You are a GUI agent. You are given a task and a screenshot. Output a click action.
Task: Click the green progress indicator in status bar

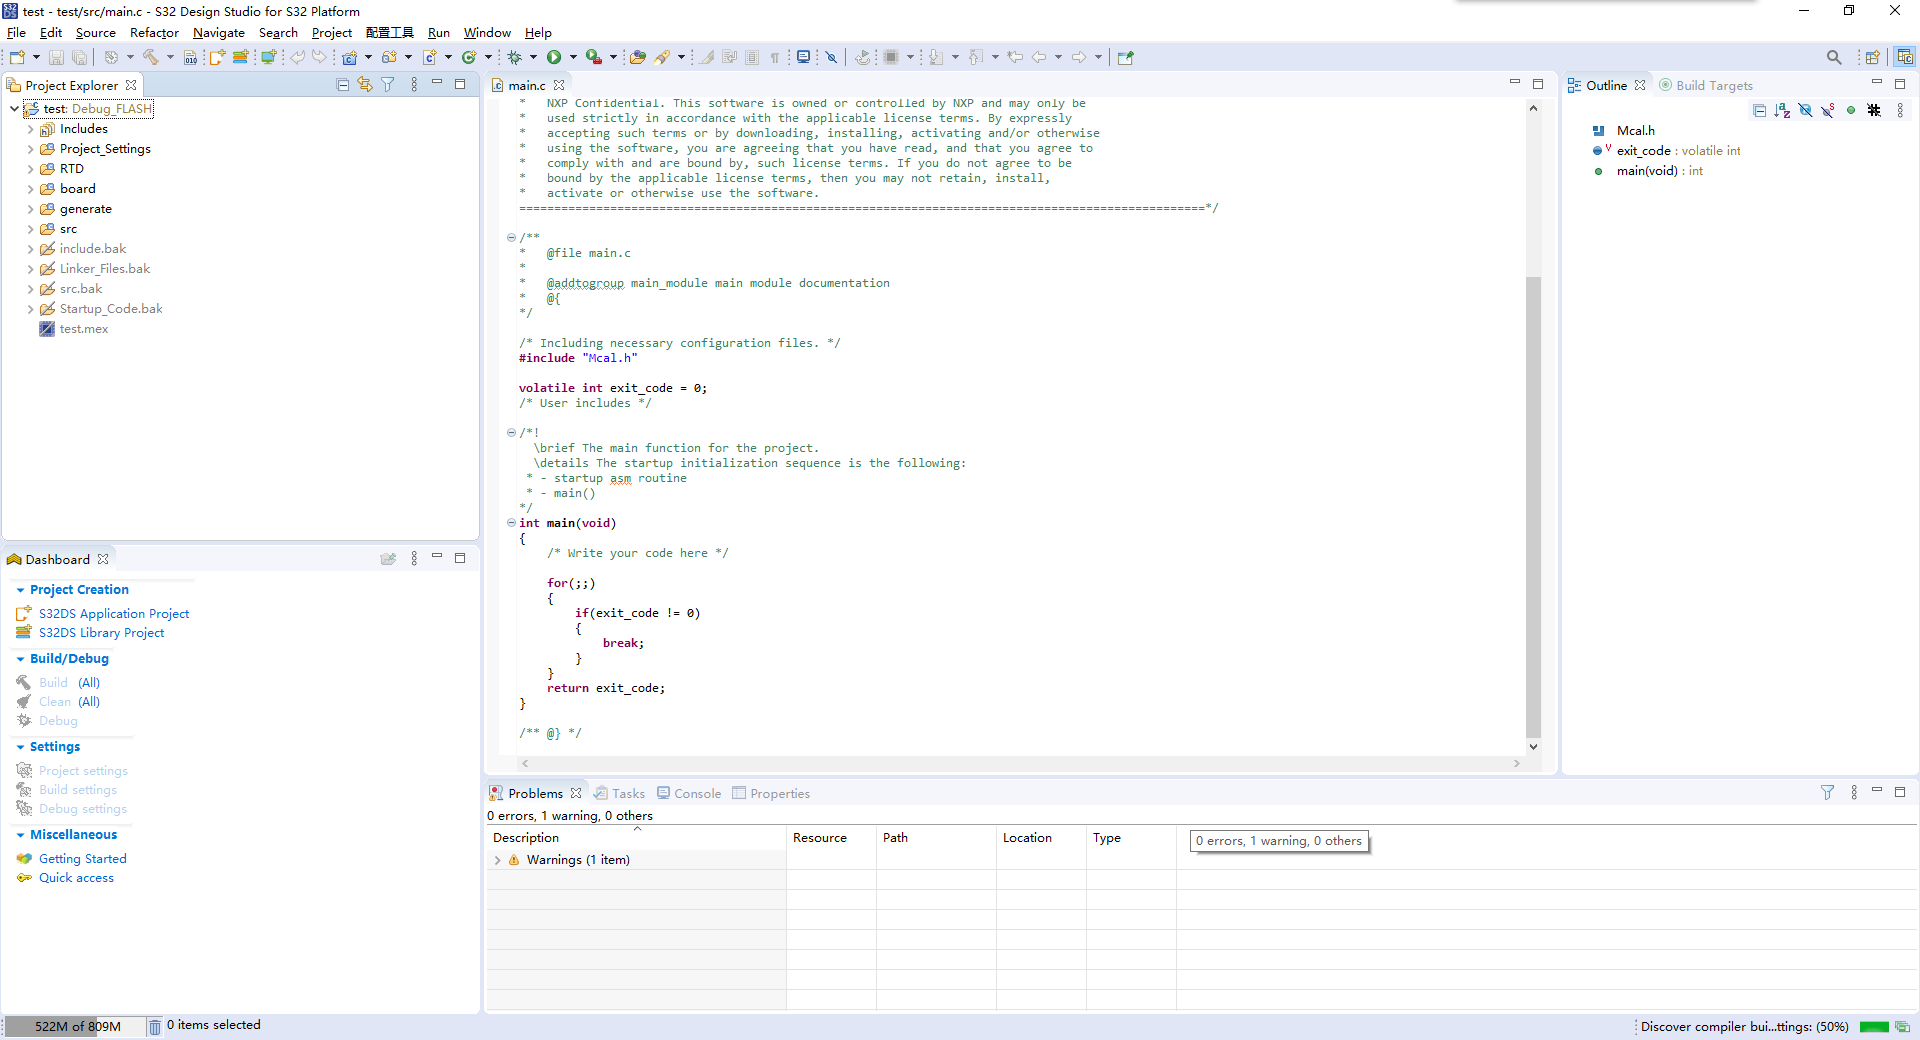pos(1874,1027)
